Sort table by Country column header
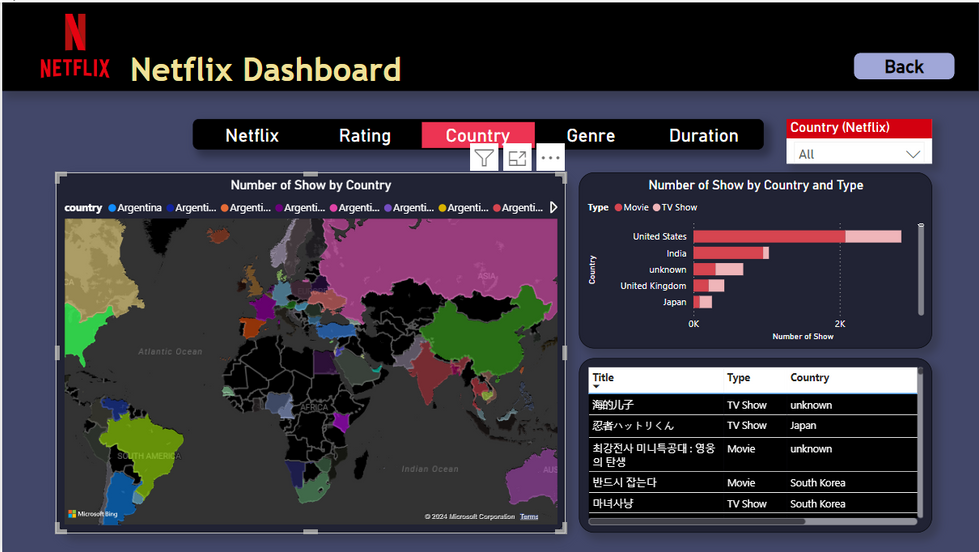 pos(810,378)
